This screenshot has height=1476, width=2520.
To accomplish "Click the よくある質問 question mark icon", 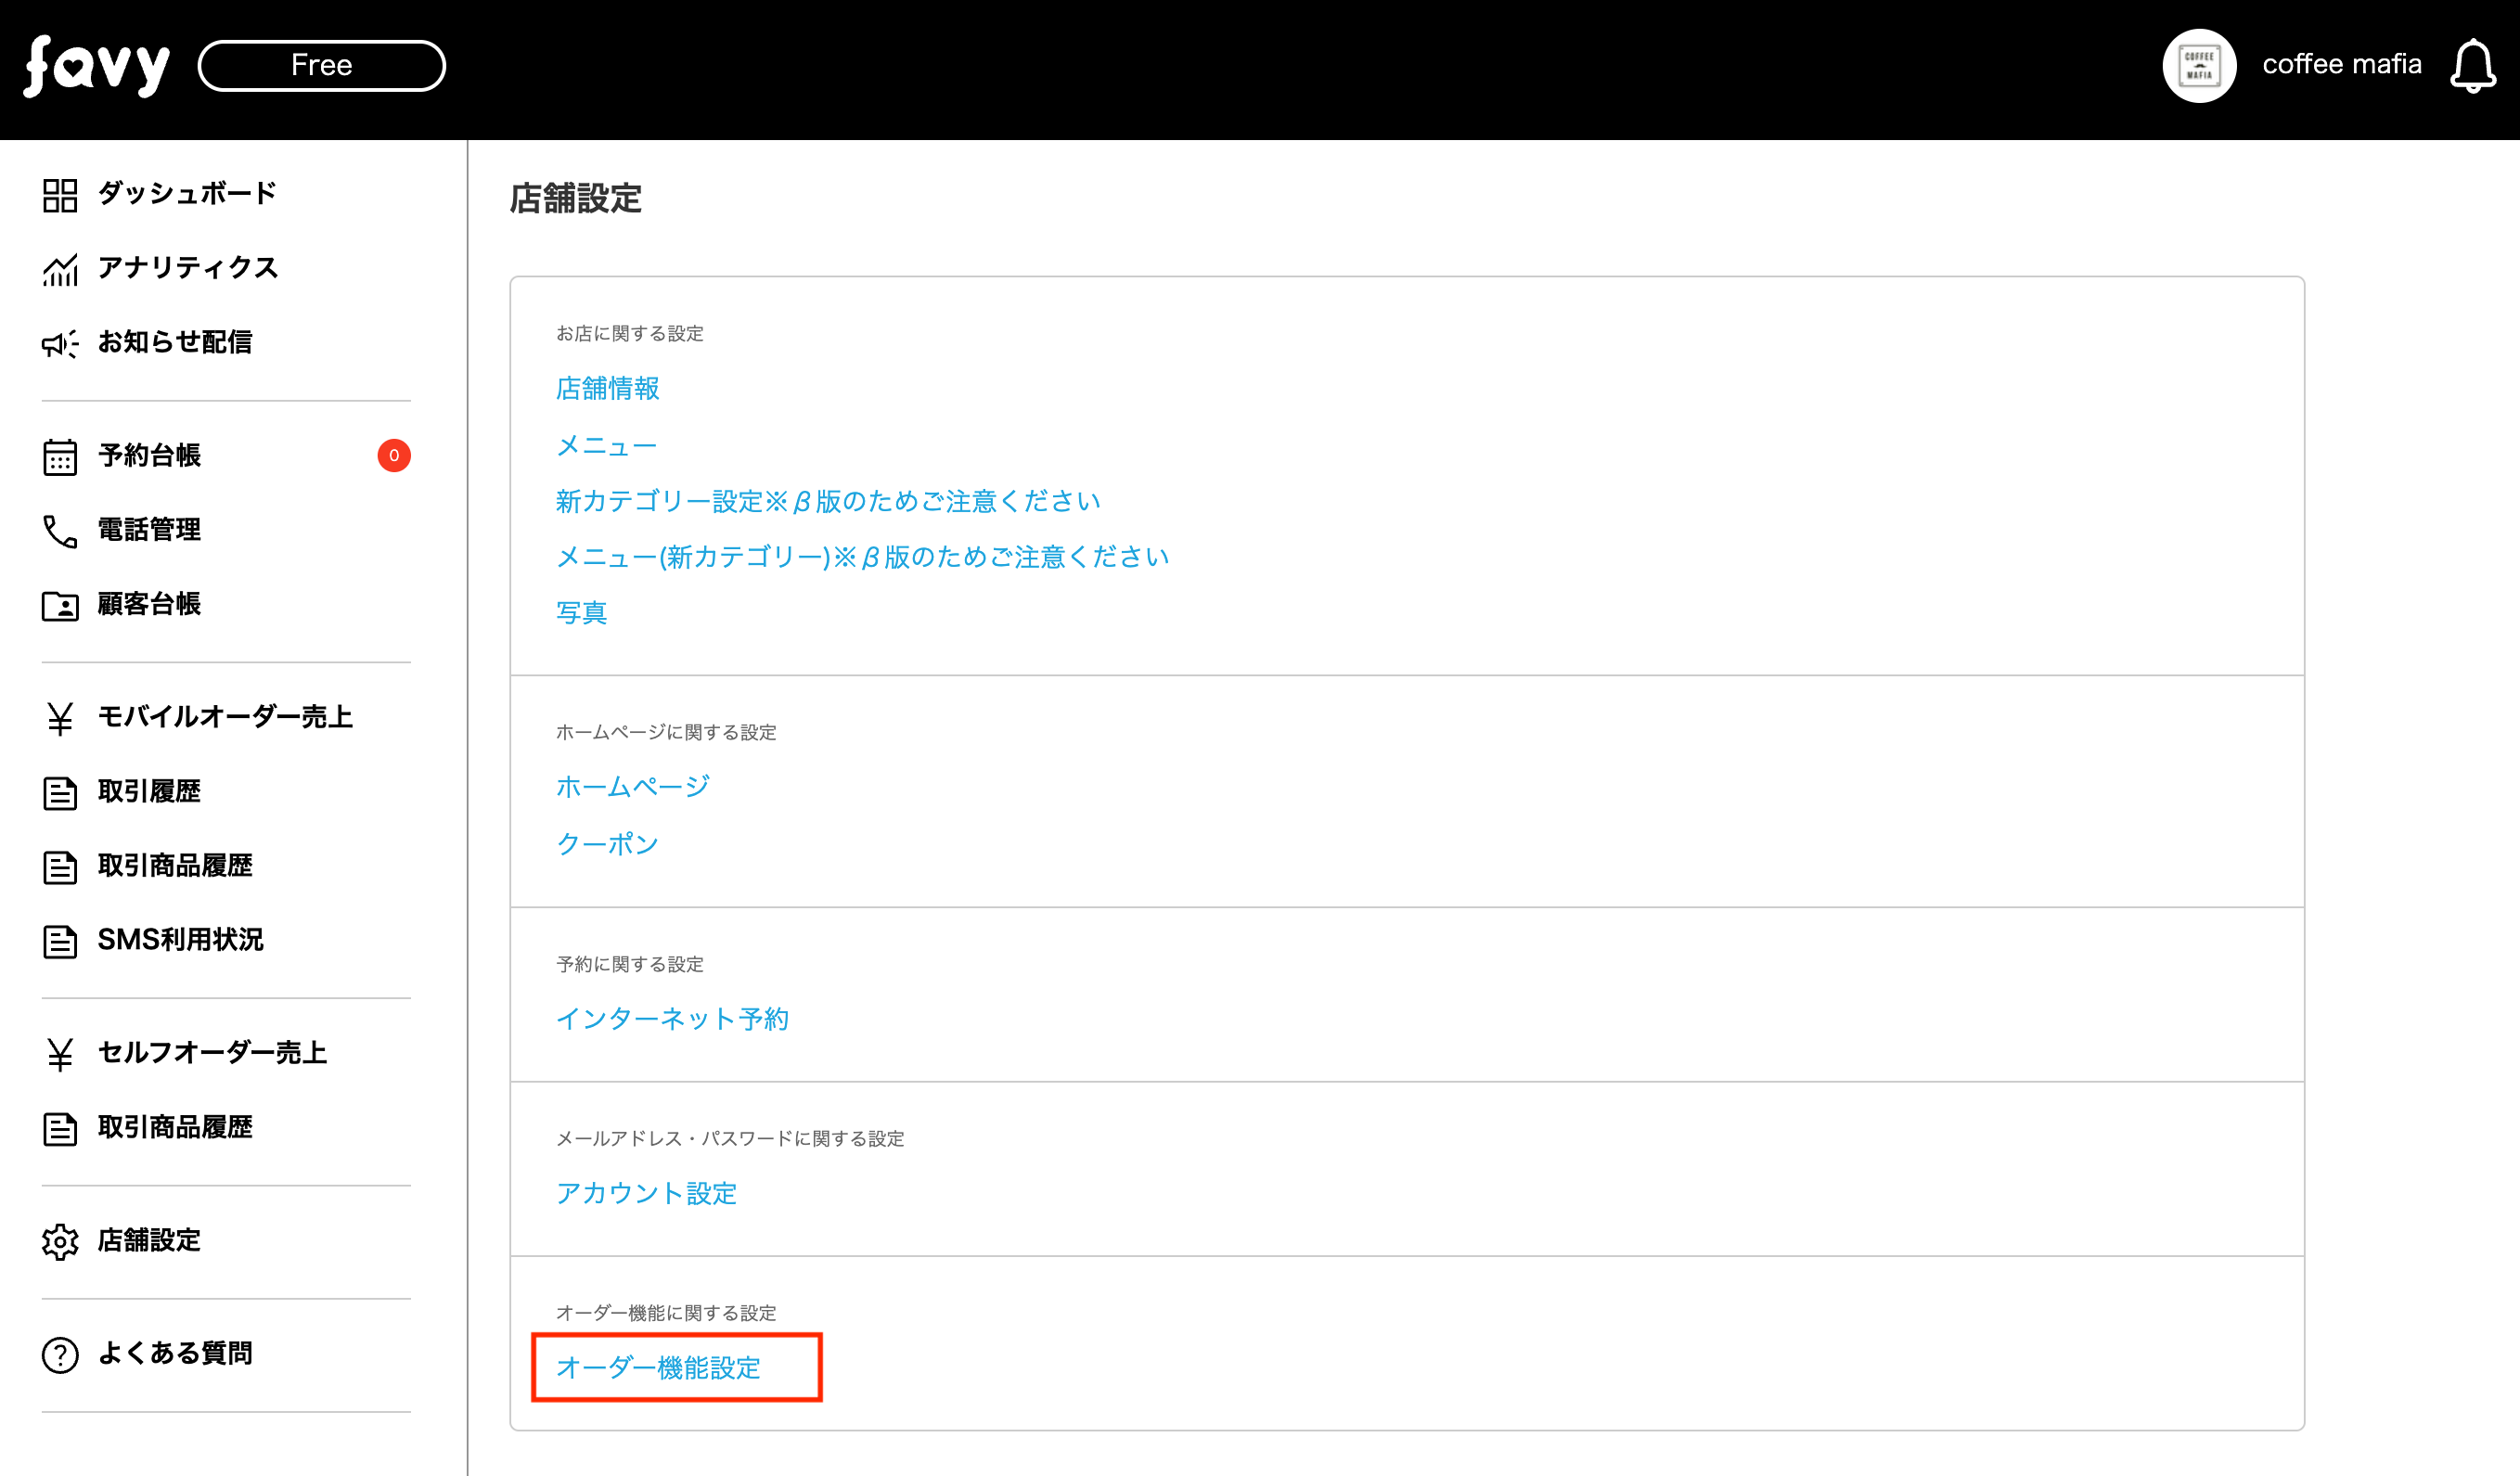I will coord(60,1354).
